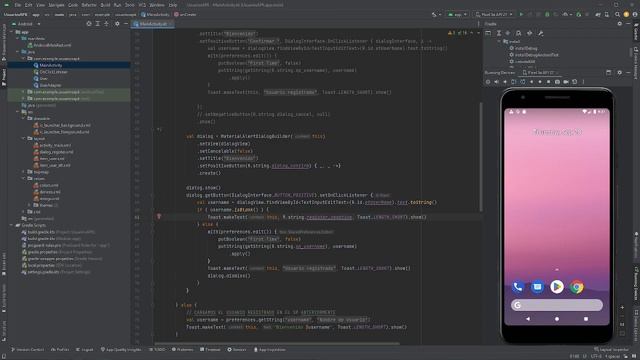
Task: Click the back arrow icon beside run configuration
Action: pos(434,14)
